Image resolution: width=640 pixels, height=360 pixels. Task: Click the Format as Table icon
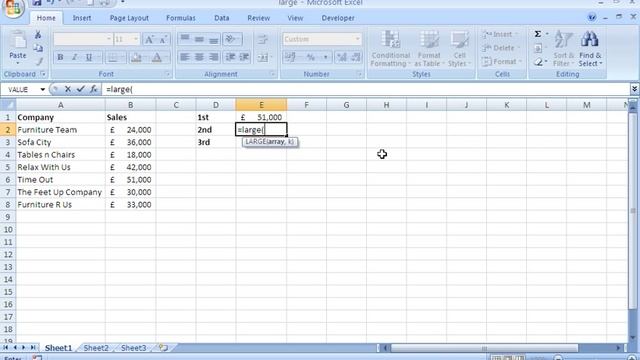point(429,40)
